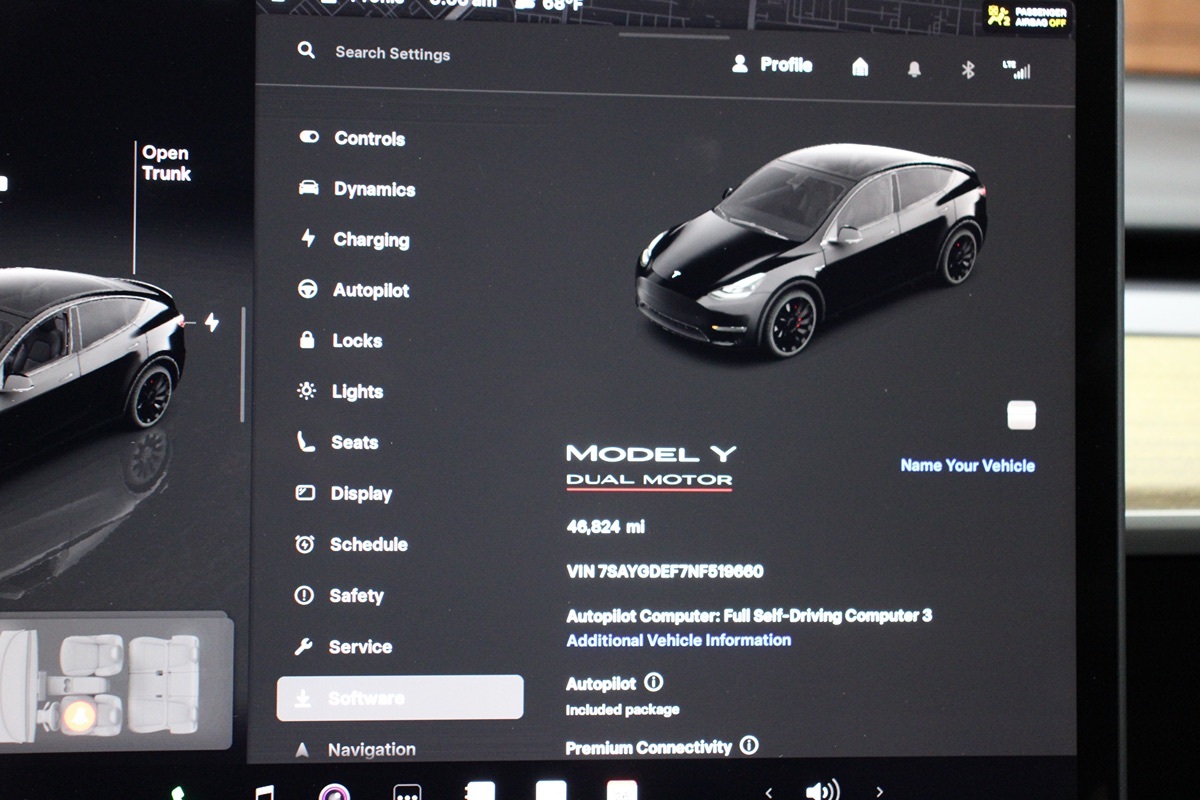Open the HomeLink garage icon
The width and height of the screenshot is (1200, 800).
[860, 67]
